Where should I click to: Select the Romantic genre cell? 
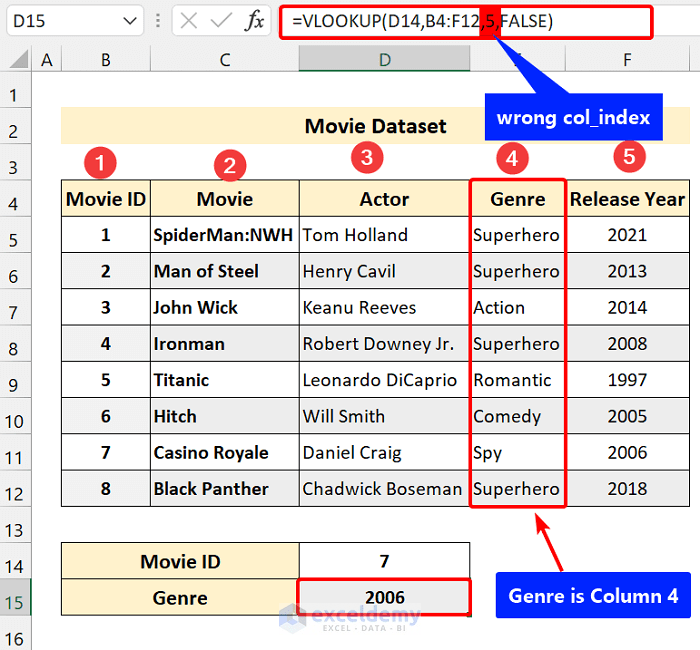(x=518, y=380)
